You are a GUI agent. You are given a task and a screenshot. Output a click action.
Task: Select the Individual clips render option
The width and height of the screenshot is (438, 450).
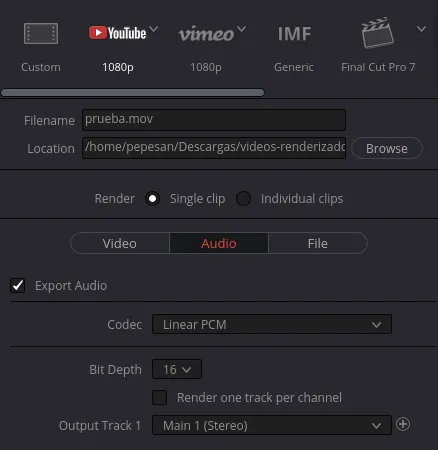243,199
